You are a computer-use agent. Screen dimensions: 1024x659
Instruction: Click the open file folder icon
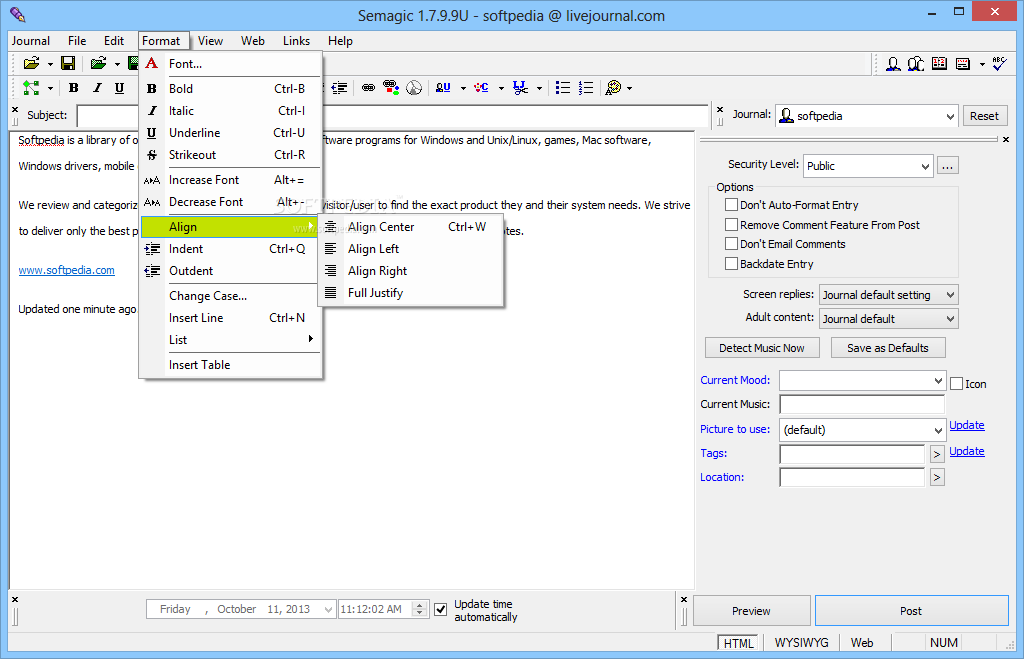click(x=31, y=63)
